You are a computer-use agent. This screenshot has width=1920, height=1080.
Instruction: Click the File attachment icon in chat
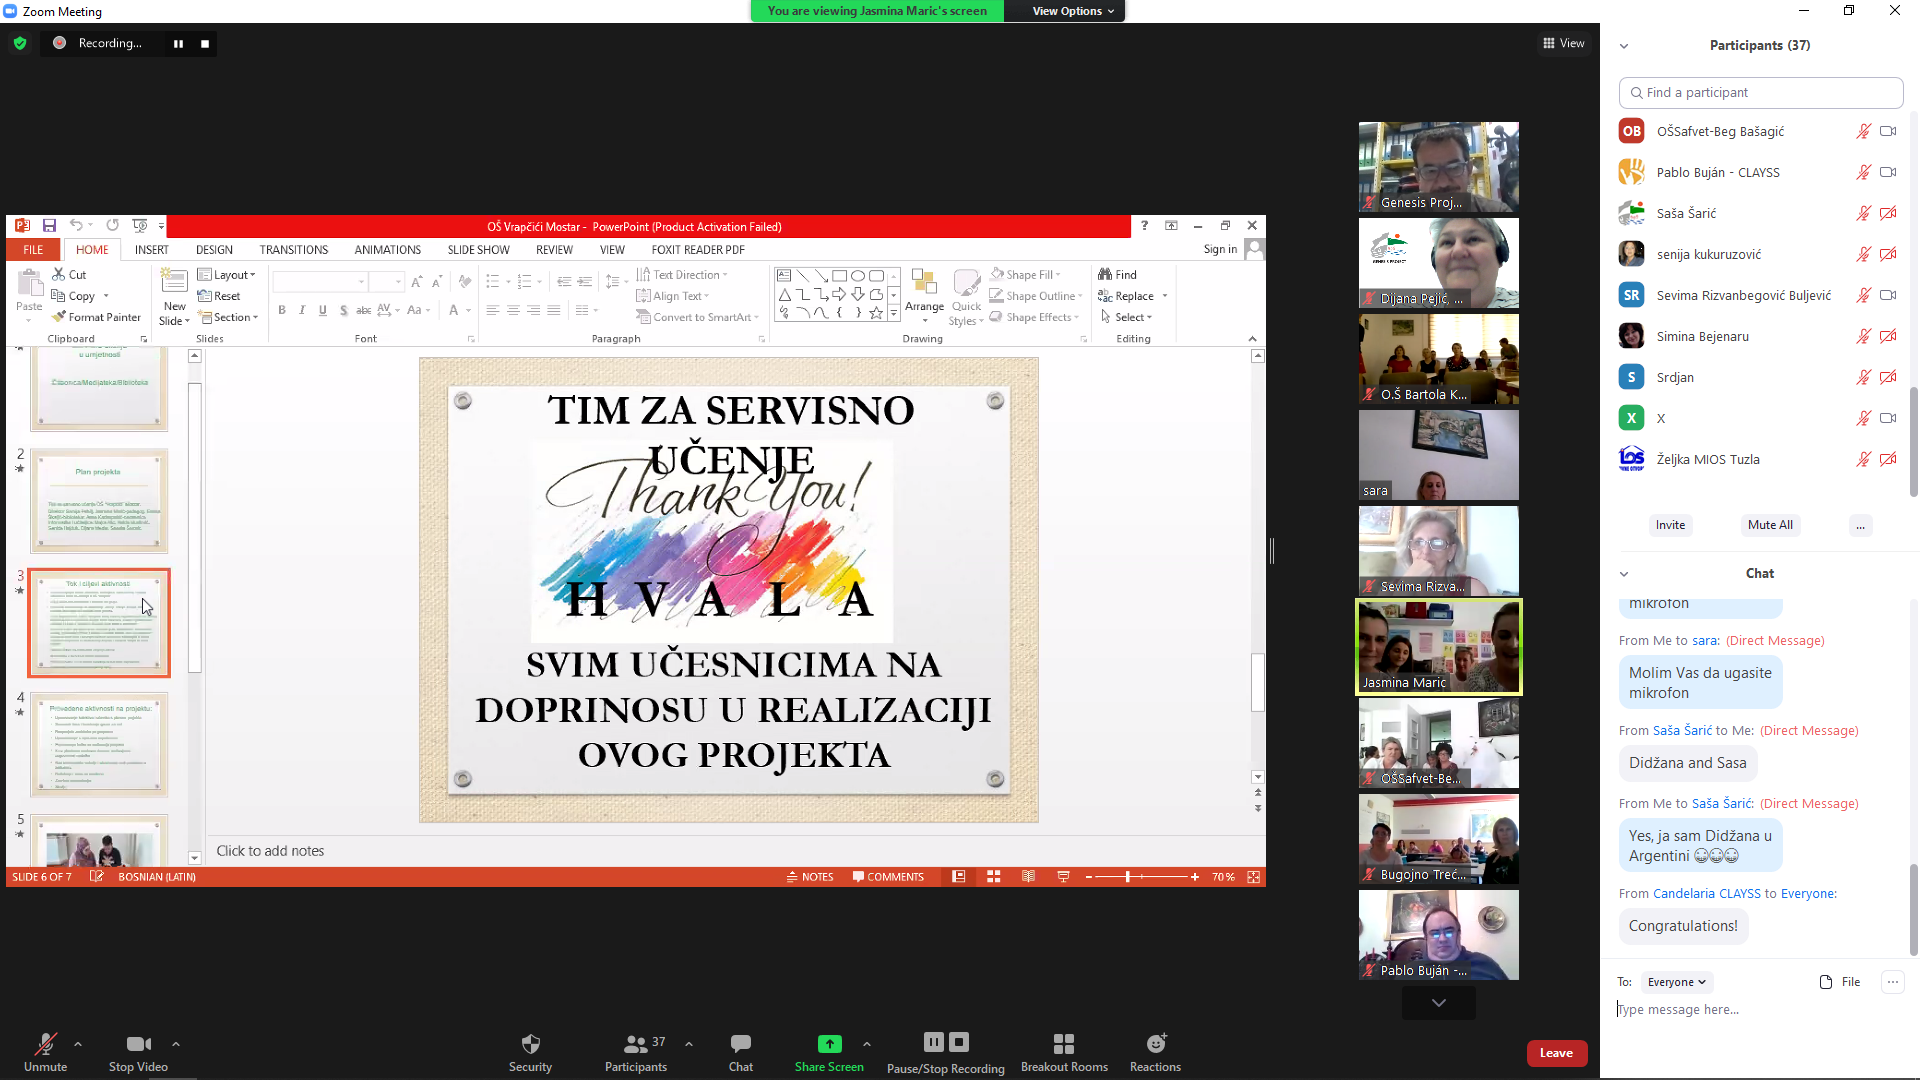pyautogui.click(x=1826, y=982)
